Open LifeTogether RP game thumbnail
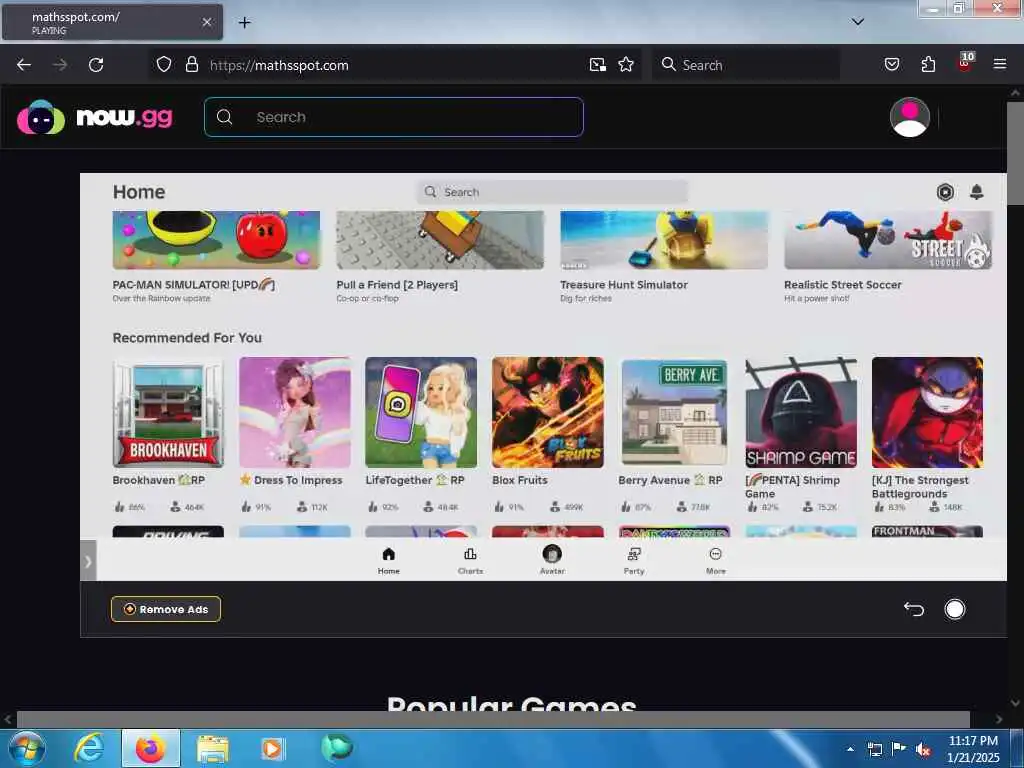This screenshot has width=1024, height=768. pos(421,412)
